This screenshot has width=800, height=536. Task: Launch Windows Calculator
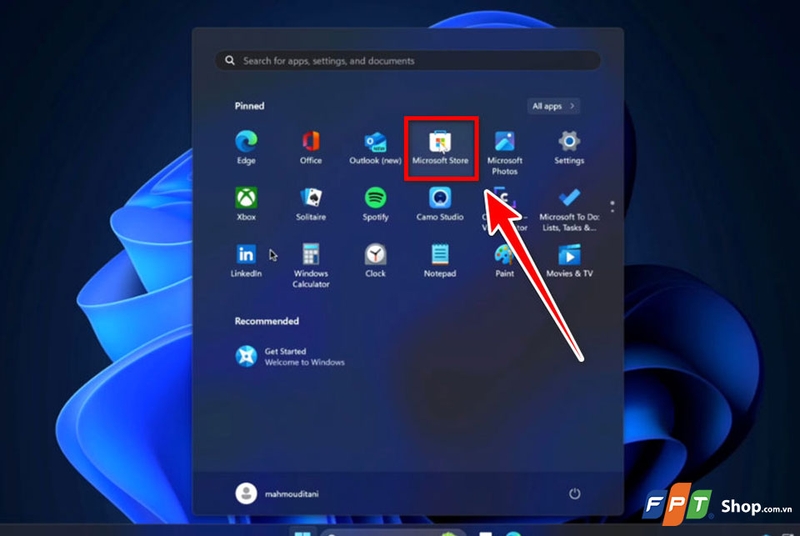[311, 265]
